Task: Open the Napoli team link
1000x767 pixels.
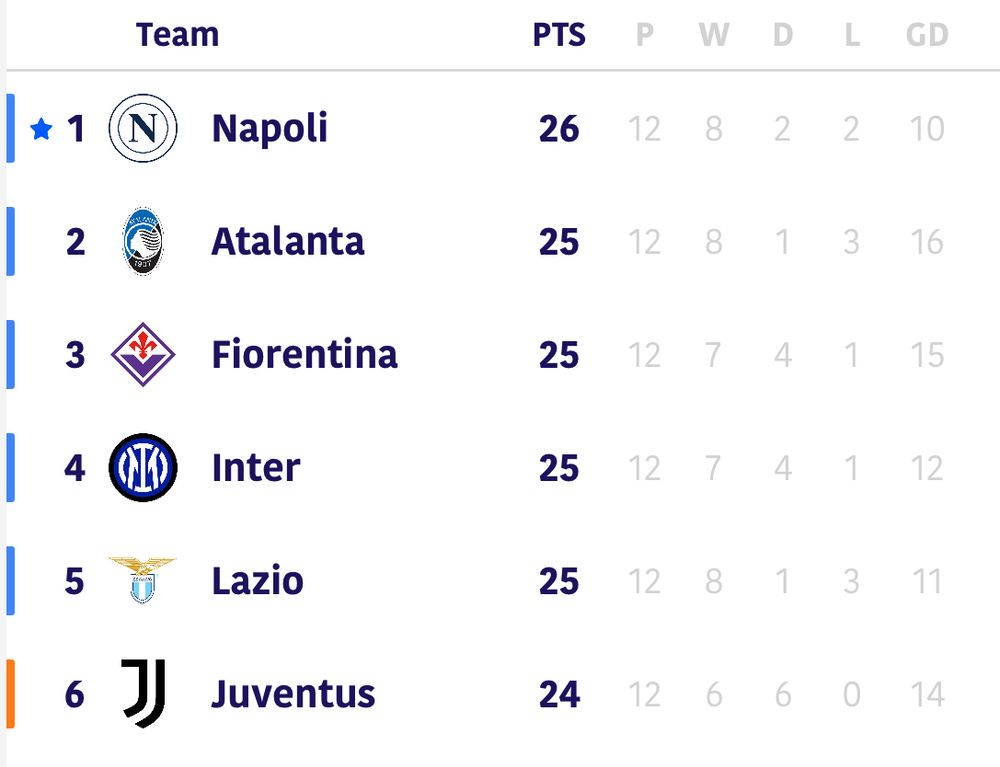Action: 269,128
